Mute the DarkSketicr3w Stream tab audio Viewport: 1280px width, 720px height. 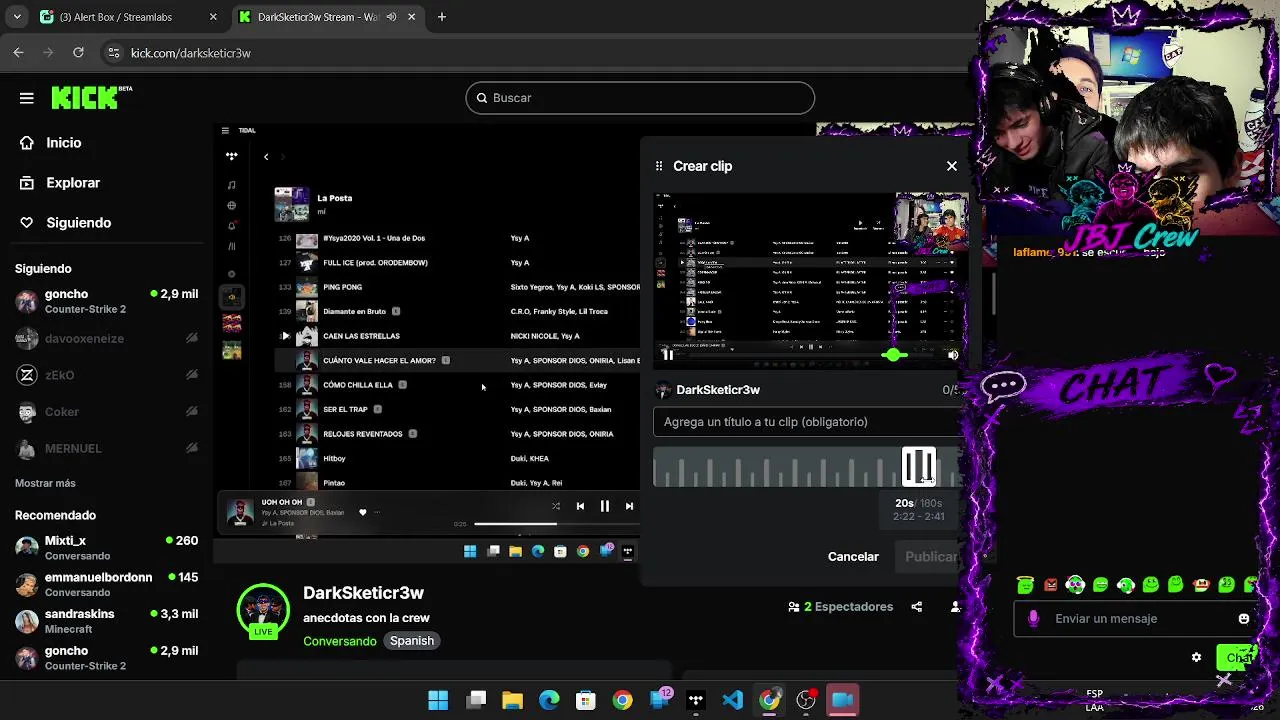click(391, 17)
